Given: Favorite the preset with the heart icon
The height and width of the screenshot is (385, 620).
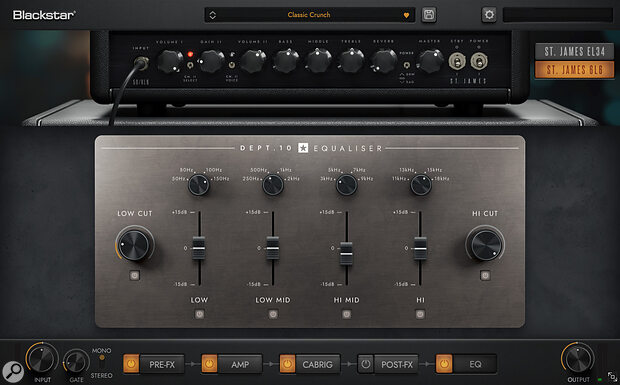Looking at the screenshot, I should click(406, 15).
